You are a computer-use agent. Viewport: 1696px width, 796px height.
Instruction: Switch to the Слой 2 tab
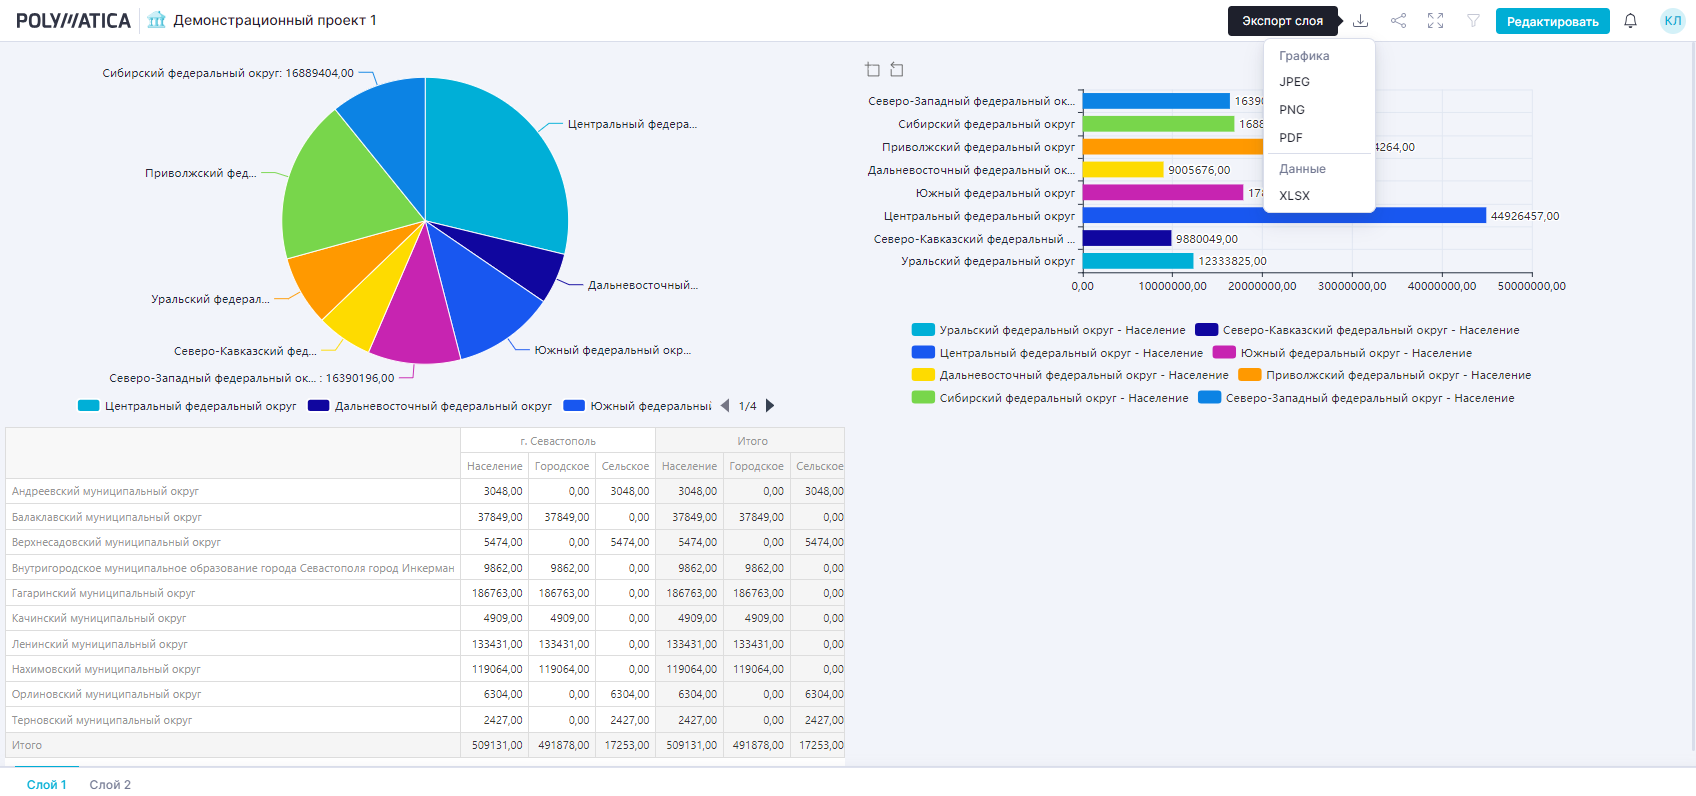110,785
